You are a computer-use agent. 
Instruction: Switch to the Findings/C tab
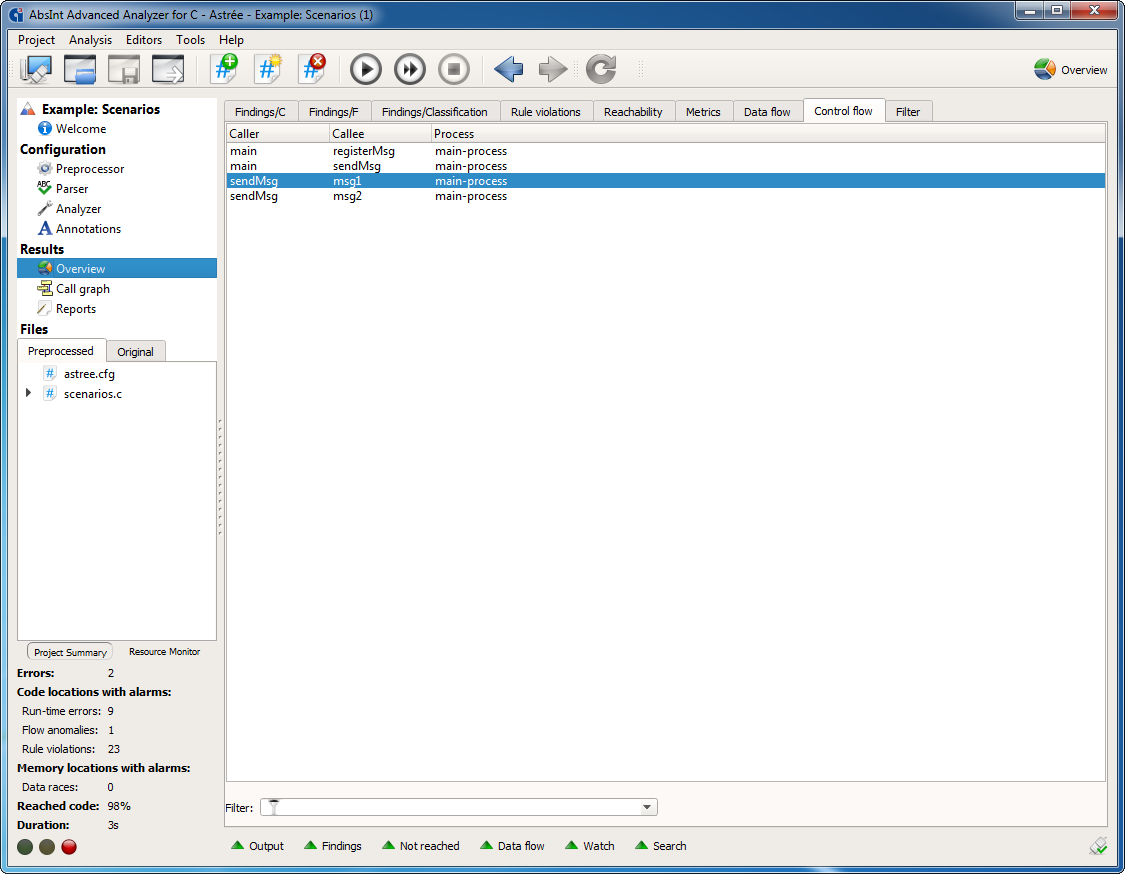260,112
